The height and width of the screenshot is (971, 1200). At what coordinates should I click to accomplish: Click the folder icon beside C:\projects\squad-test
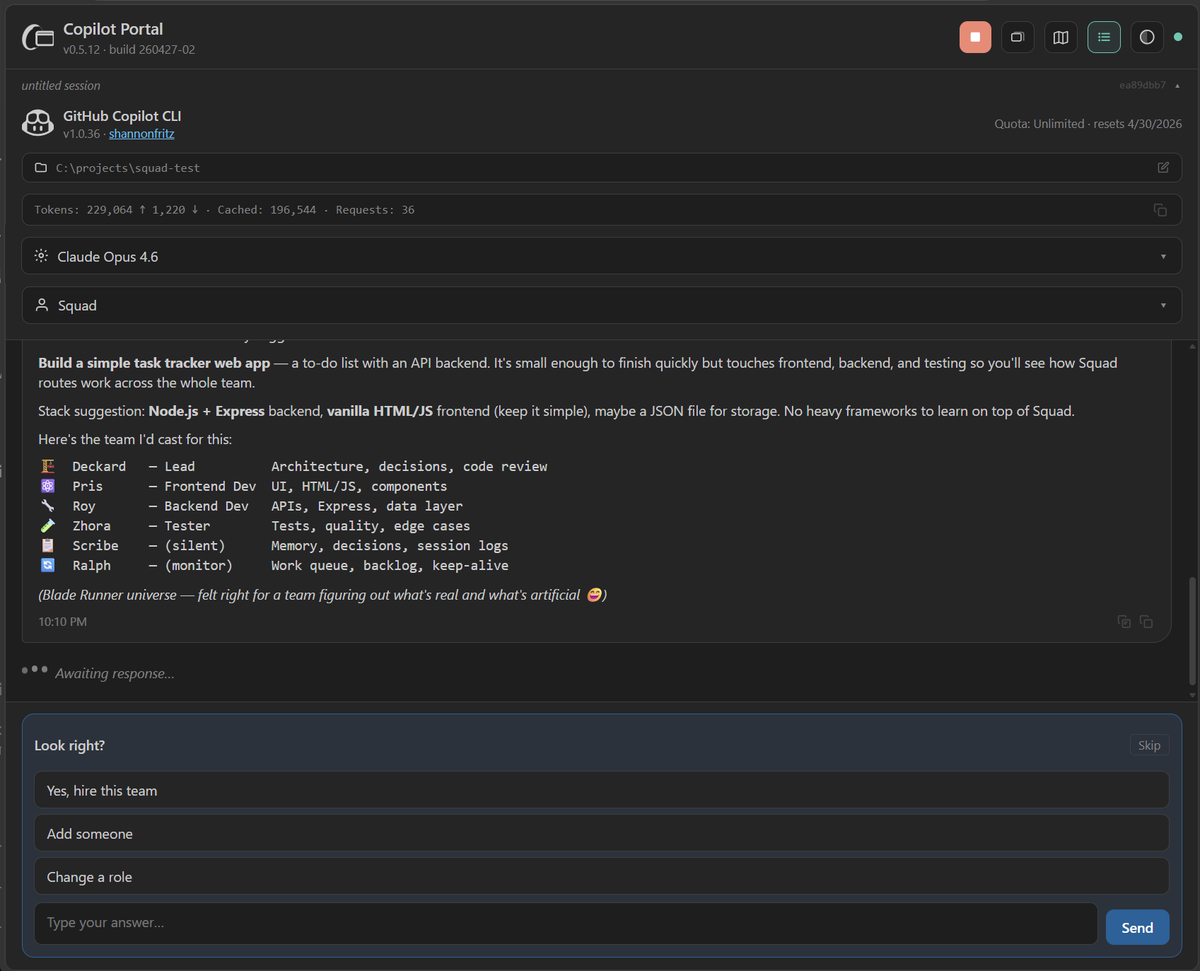click(x=41, y=168)
